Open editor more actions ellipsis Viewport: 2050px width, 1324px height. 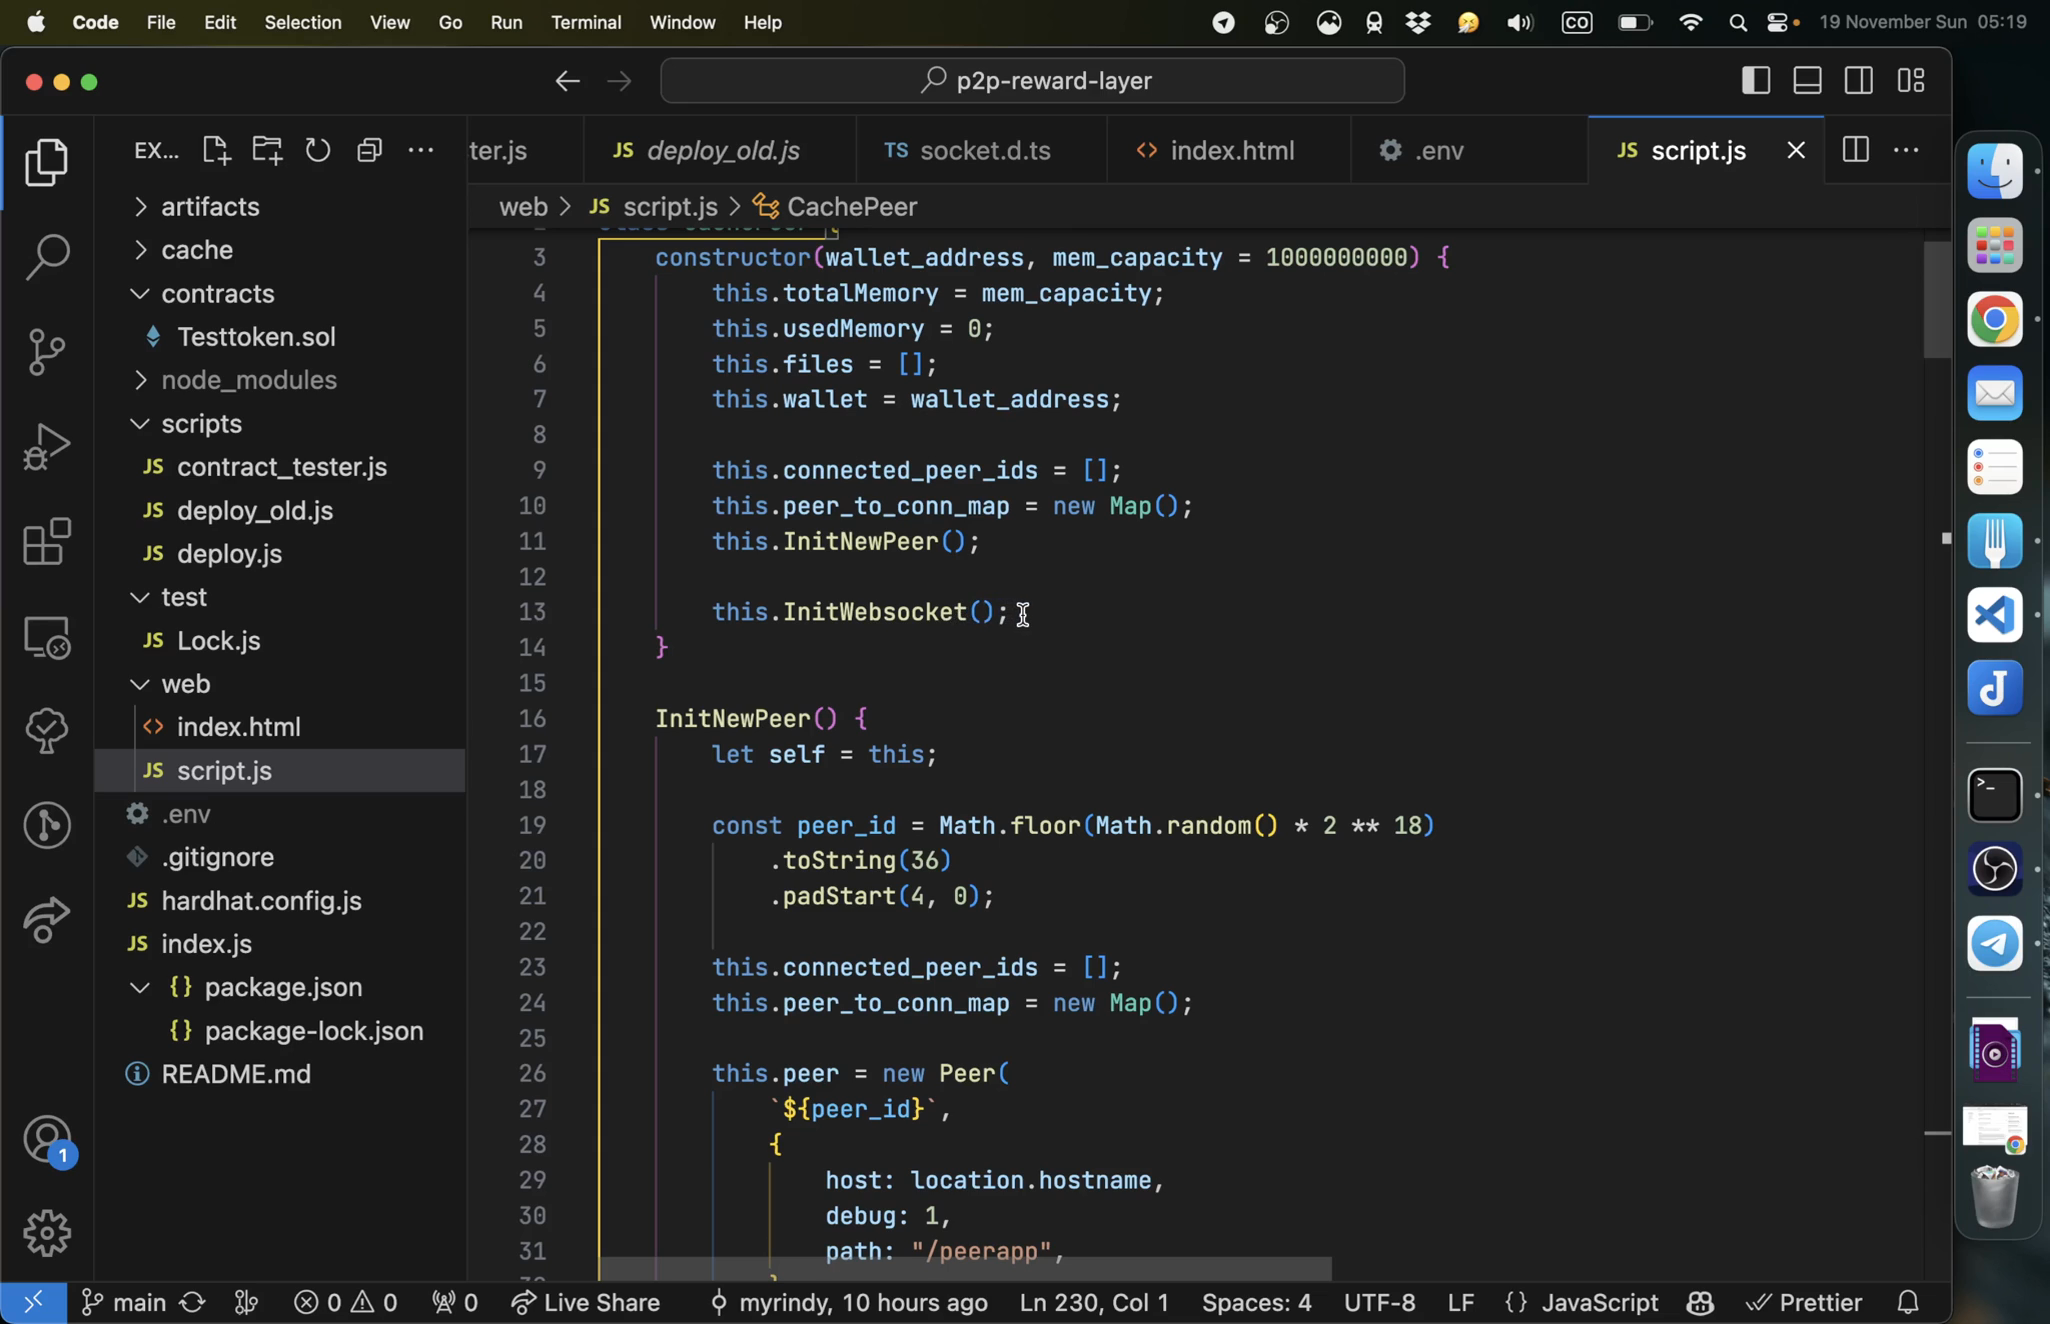pyautogui.click(x=1907, y=150)
